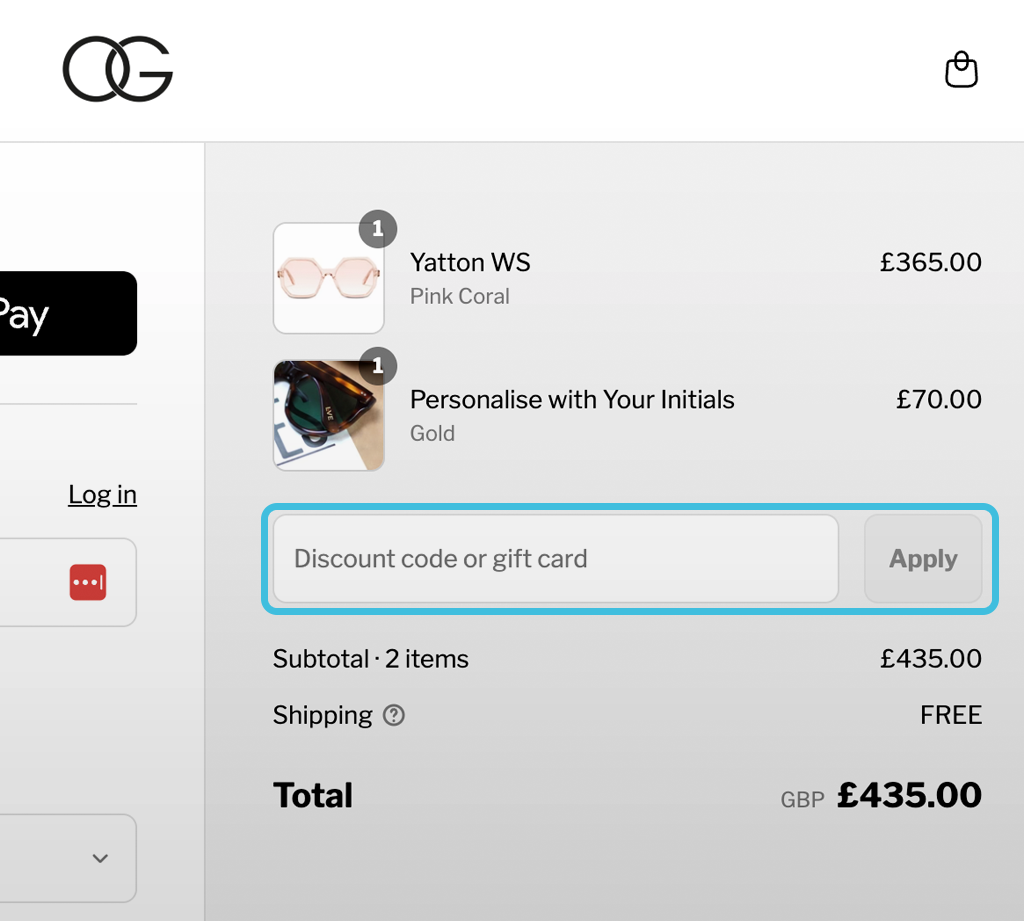Click quantity badge on Personalise thumbnail
This screenshot has height=921, width=1024.
(377, 366)
